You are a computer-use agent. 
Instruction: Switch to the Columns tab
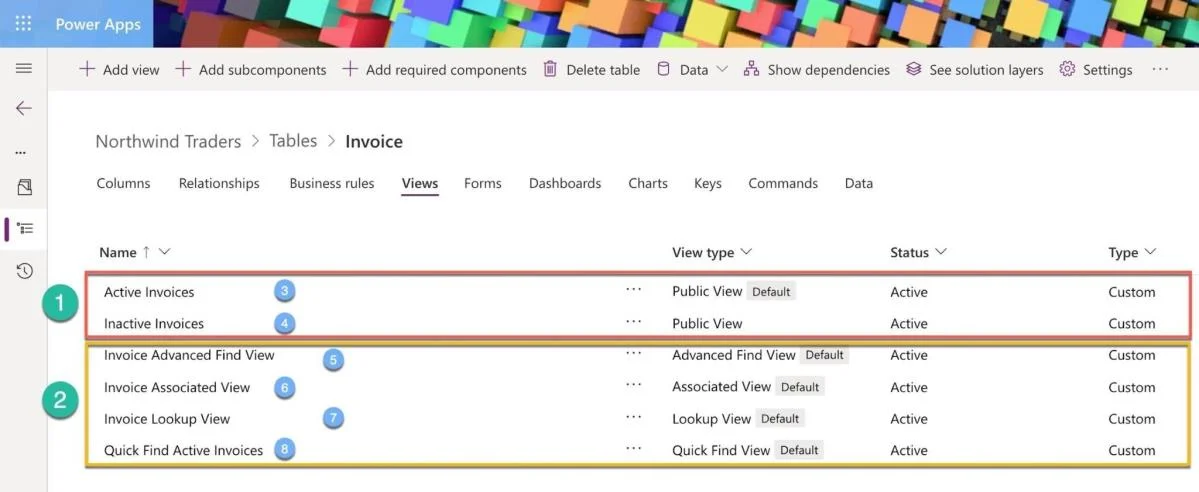tap(123, 184)
